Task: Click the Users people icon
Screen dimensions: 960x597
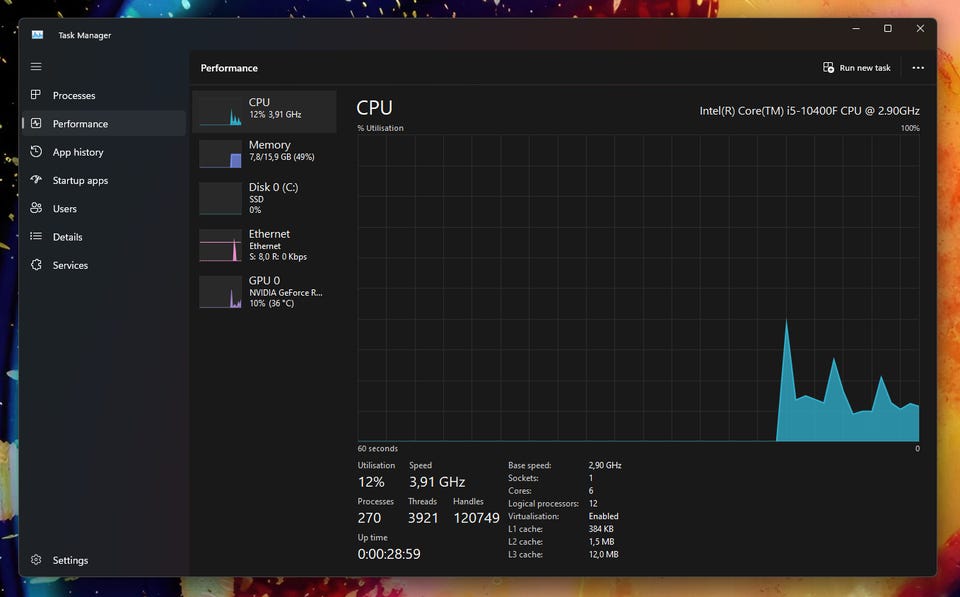Action: tap(36, 208)
